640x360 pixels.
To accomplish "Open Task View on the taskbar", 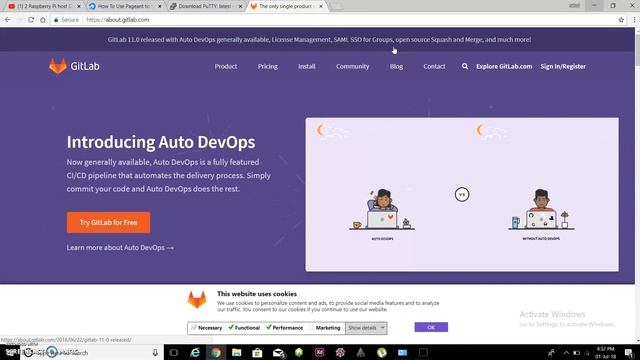I will click(174, 352).
